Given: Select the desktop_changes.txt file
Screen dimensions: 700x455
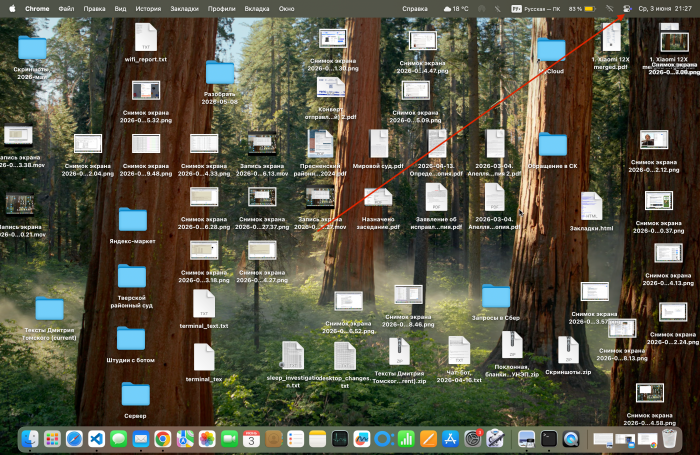Looking at the screenshot, I should (345, 365).
